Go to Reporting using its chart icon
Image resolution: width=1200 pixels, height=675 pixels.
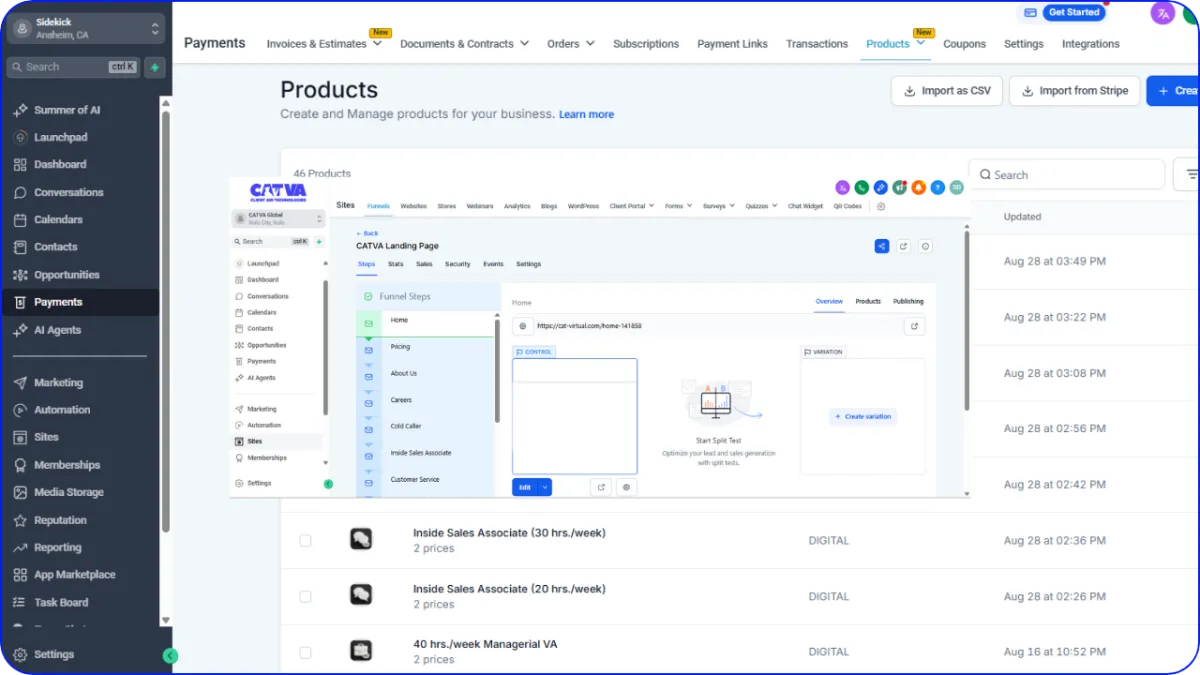(x=20, y=548)
